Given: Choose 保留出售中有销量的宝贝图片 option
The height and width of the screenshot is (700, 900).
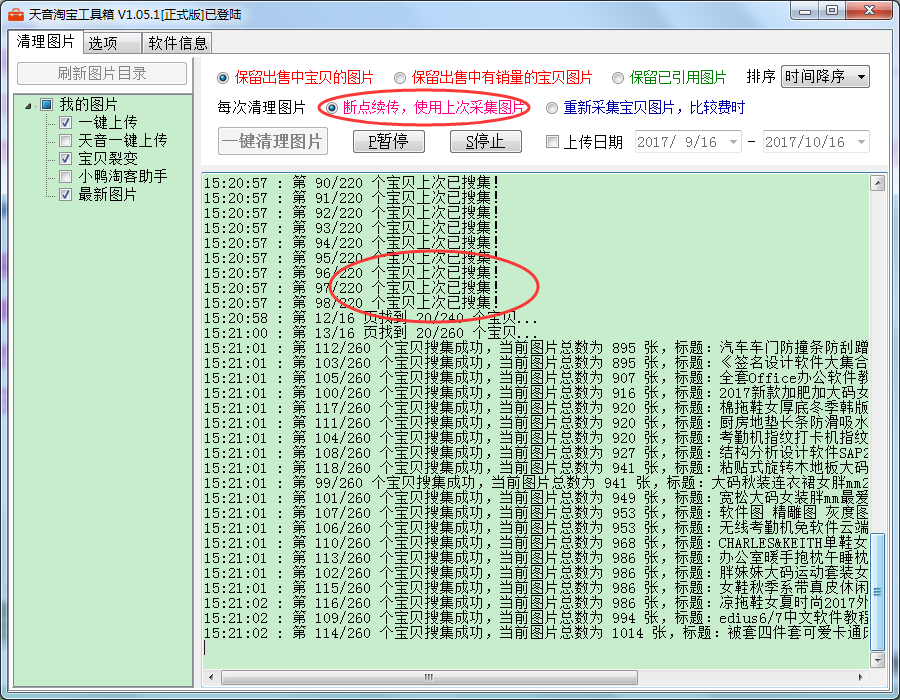Looking at the screenshot, I should click(400, 77).
